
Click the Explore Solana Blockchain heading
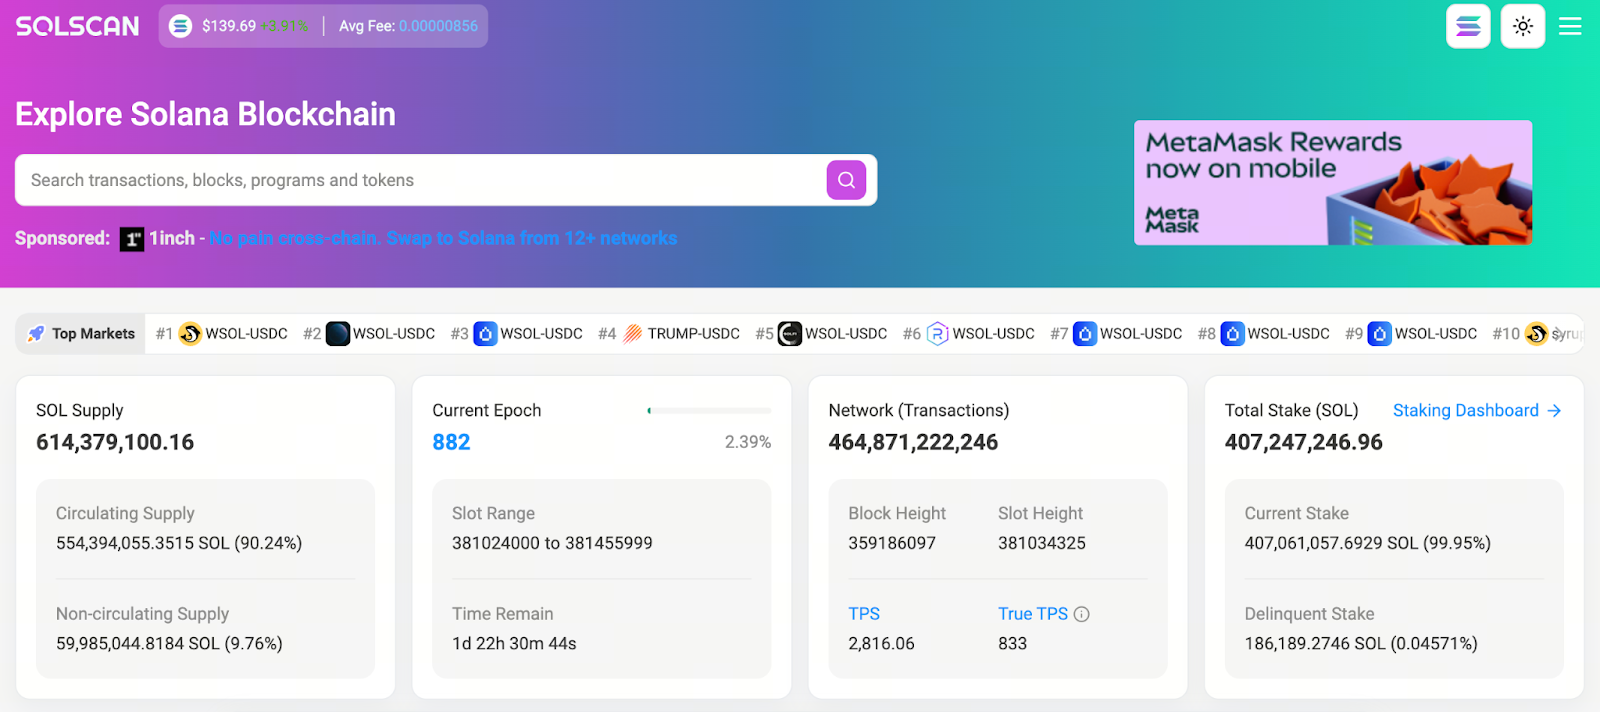pos(205,114)
